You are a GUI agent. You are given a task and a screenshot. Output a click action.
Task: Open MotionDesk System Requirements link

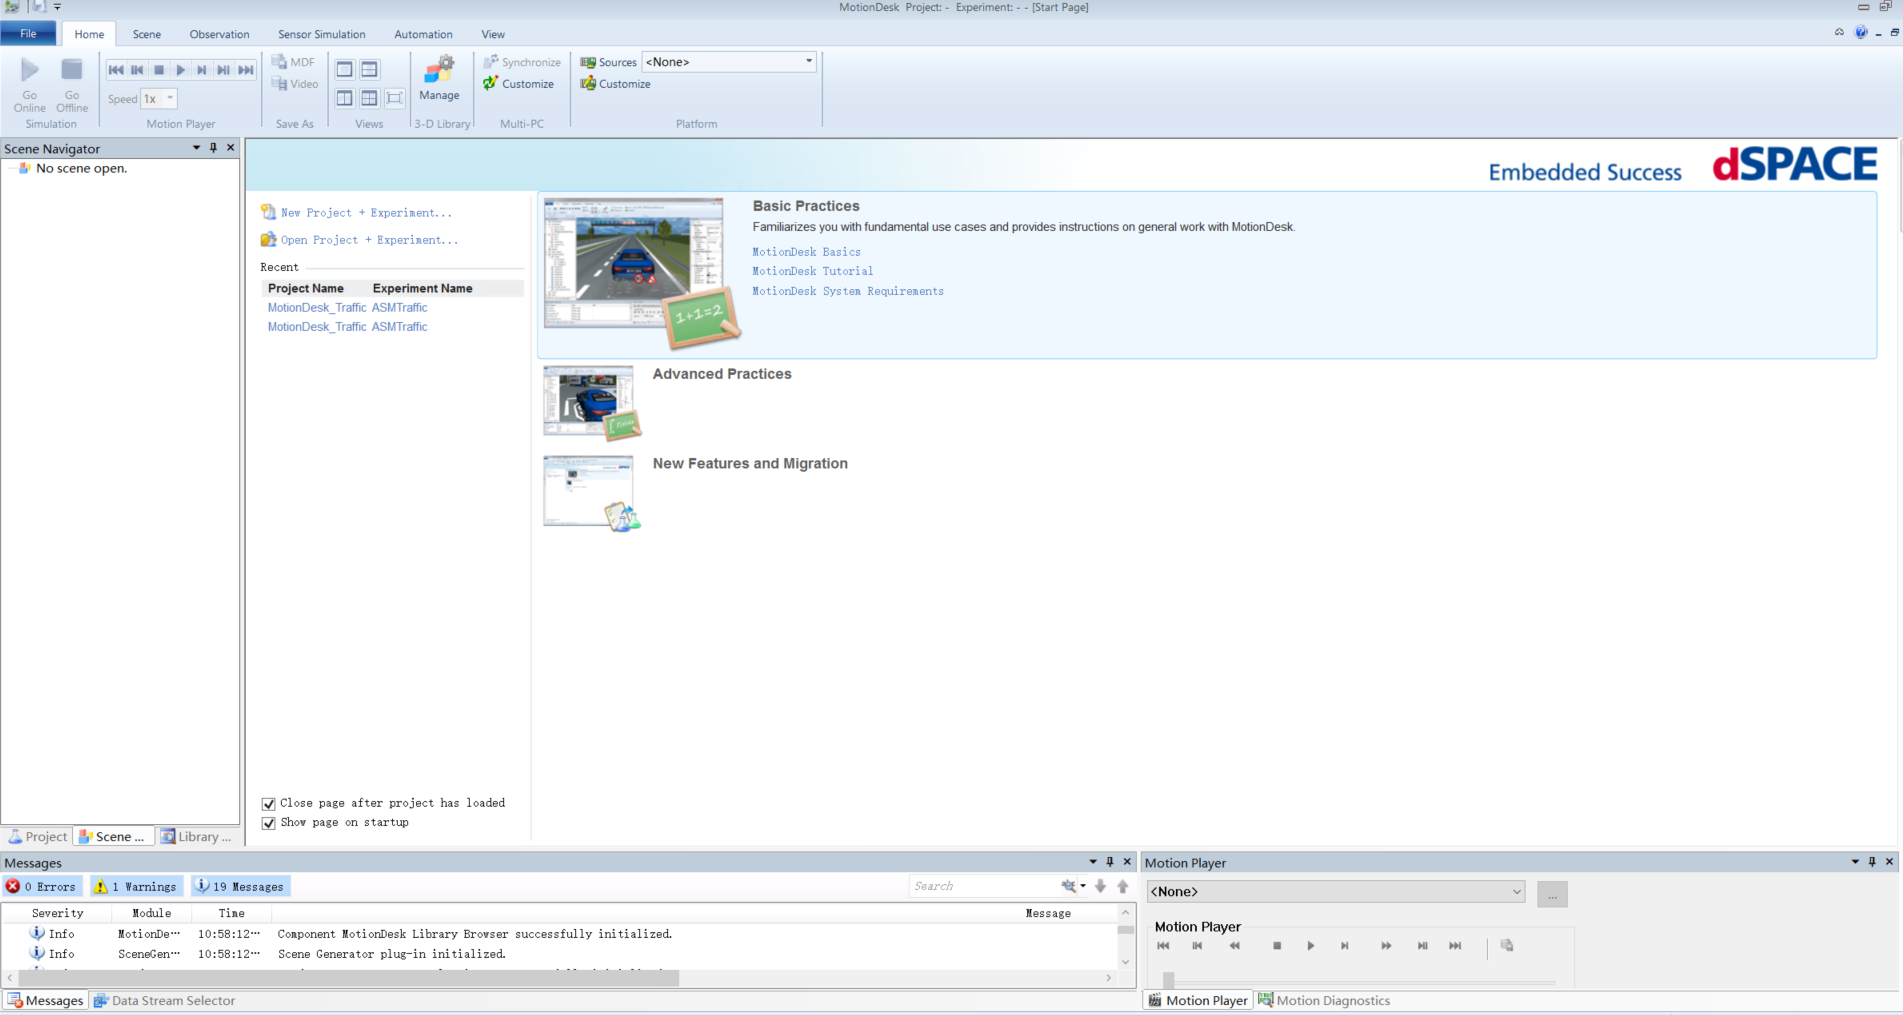[848, 291]
